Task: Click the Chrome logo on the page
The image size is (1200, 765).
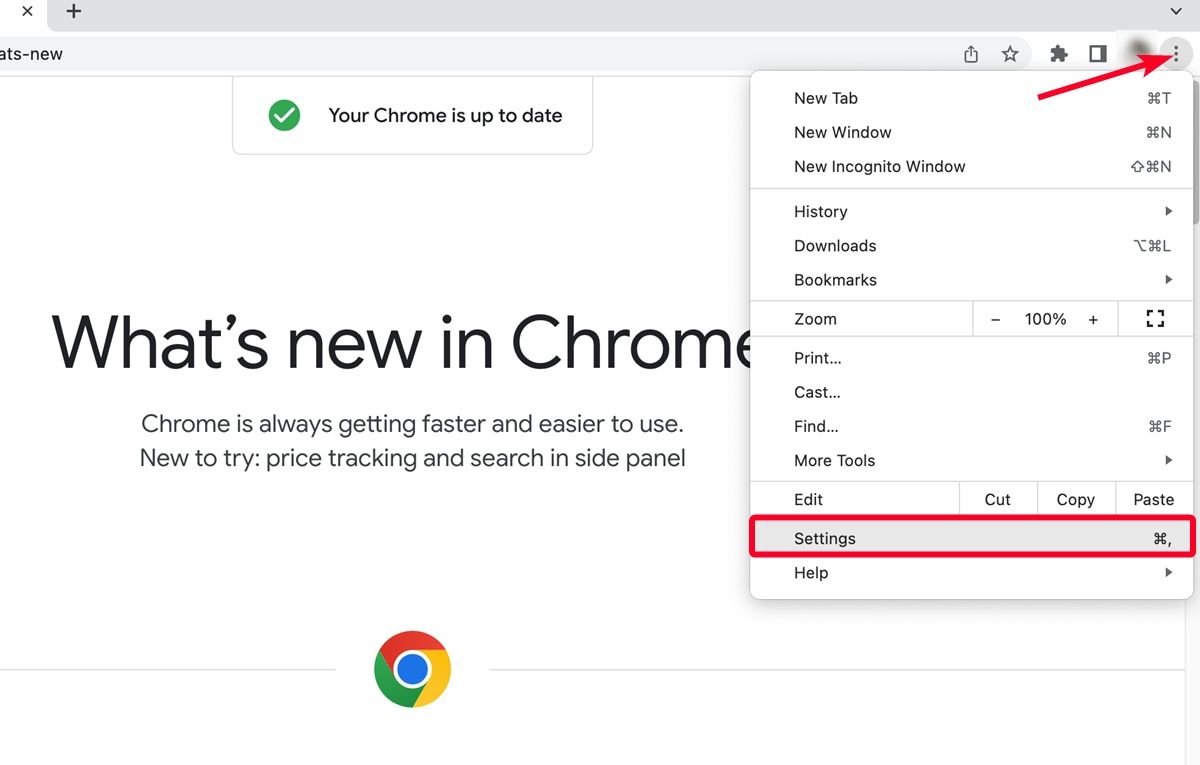Action: pos(411,669)
